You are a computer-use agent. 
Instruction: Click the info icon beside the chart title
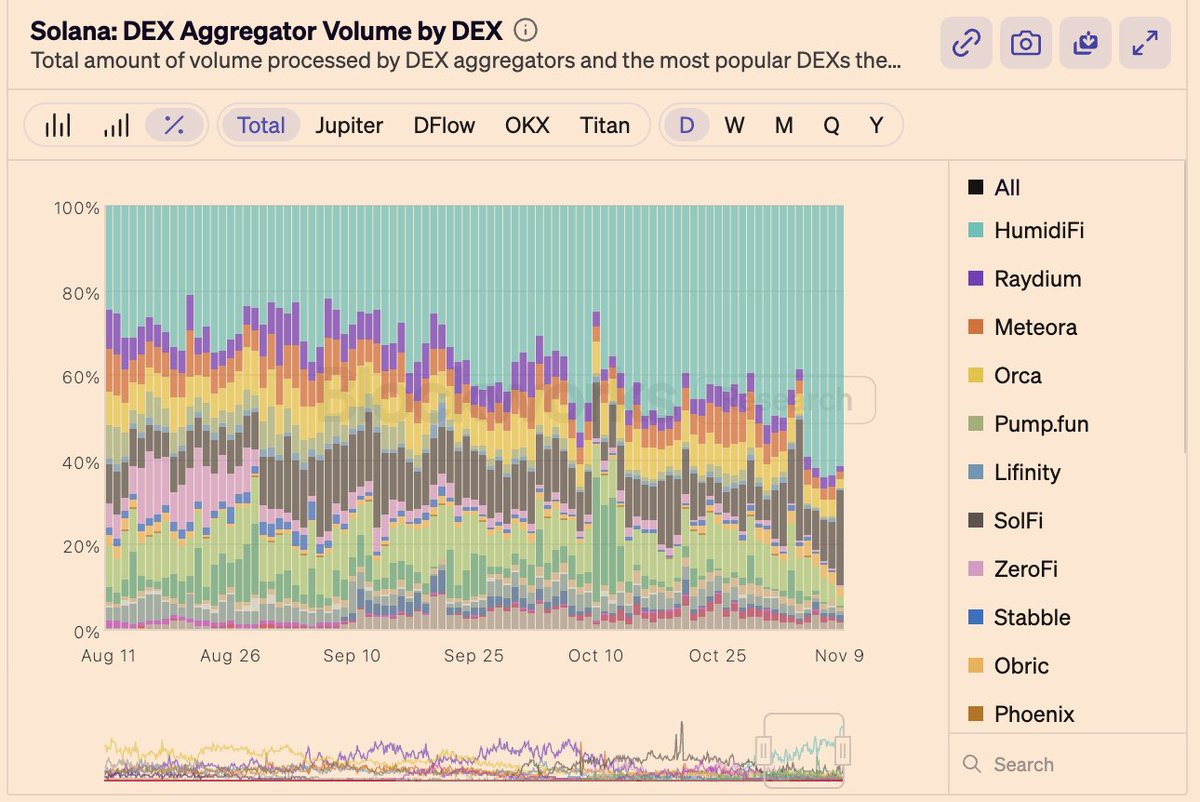[525, 30]
